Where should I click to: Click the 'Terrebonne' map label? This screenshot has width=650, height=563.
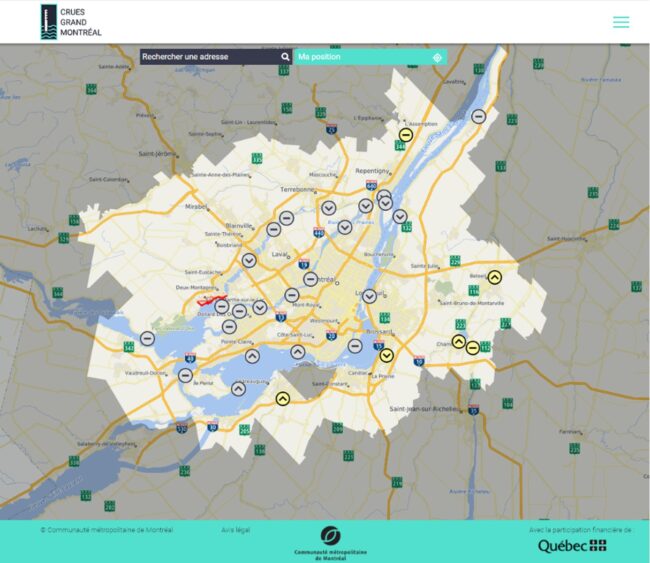coord(297,189)
